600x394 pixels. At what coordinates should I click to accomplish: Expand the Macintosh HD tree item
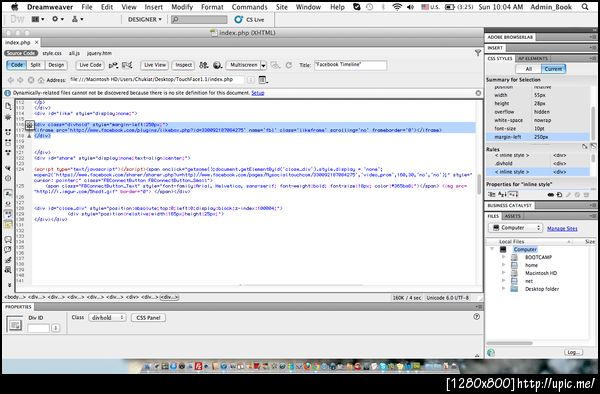coord(503,273)
